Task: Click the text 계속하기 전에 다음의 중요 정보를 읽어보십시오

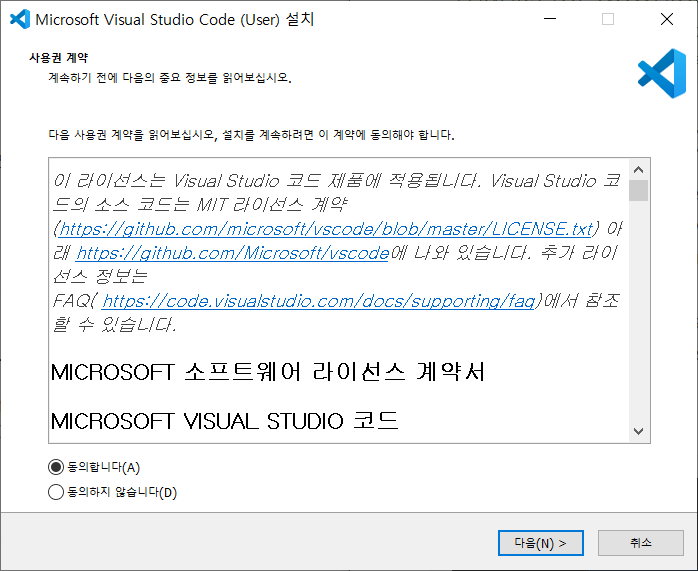Action: [170, 78]
